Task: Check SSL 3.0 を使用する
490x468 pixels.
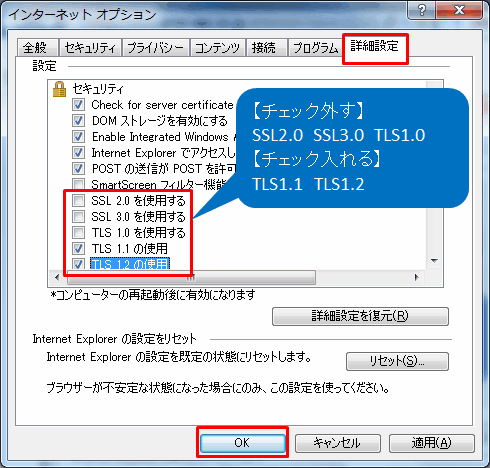Action: 78,217
